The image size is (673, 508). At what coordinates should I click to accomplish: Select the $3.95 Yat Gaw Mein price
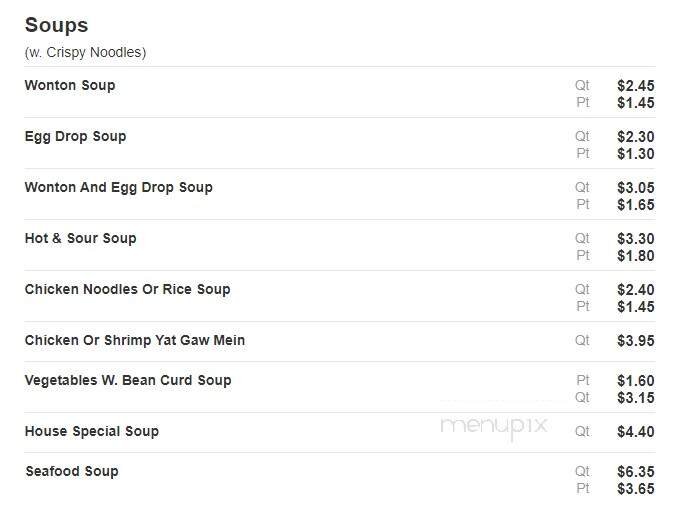636,341
